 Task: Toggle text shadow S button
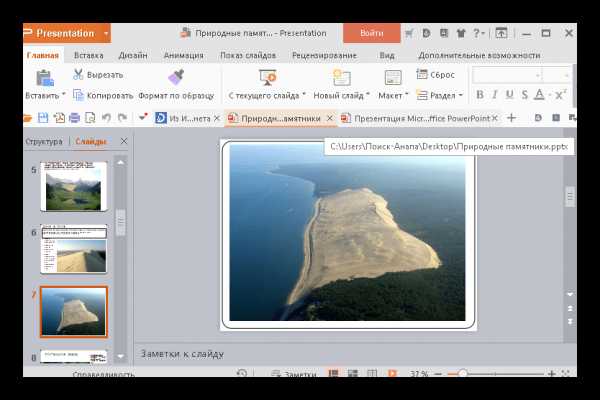[525, 95]
